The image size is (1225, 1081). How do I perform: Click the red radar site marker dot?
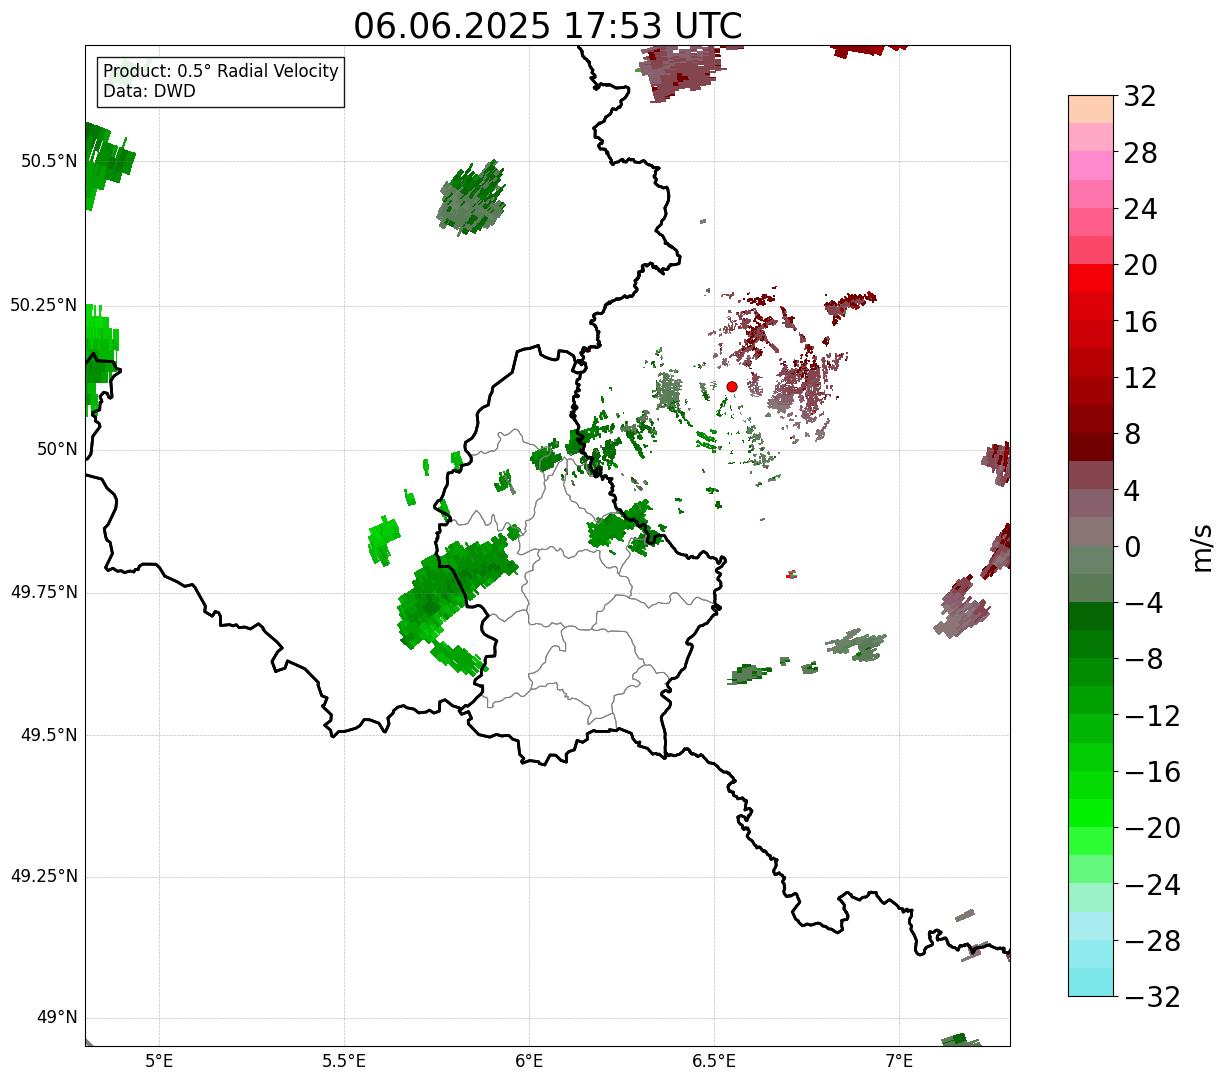732,386
